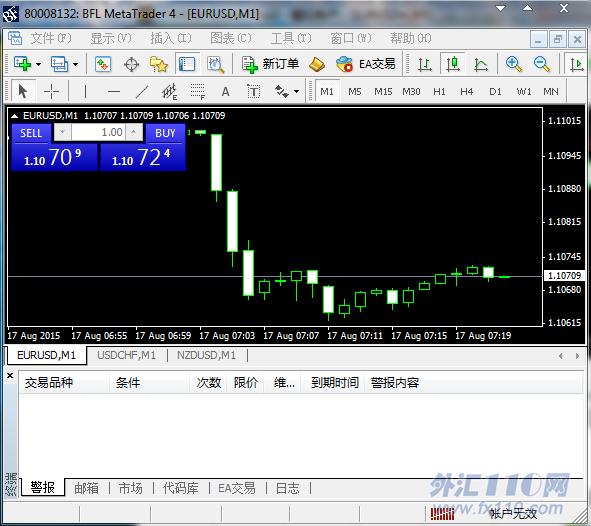Toggle the Market Watch window icon
This screenshot has height=526, width=591.
tap(103, 64)
